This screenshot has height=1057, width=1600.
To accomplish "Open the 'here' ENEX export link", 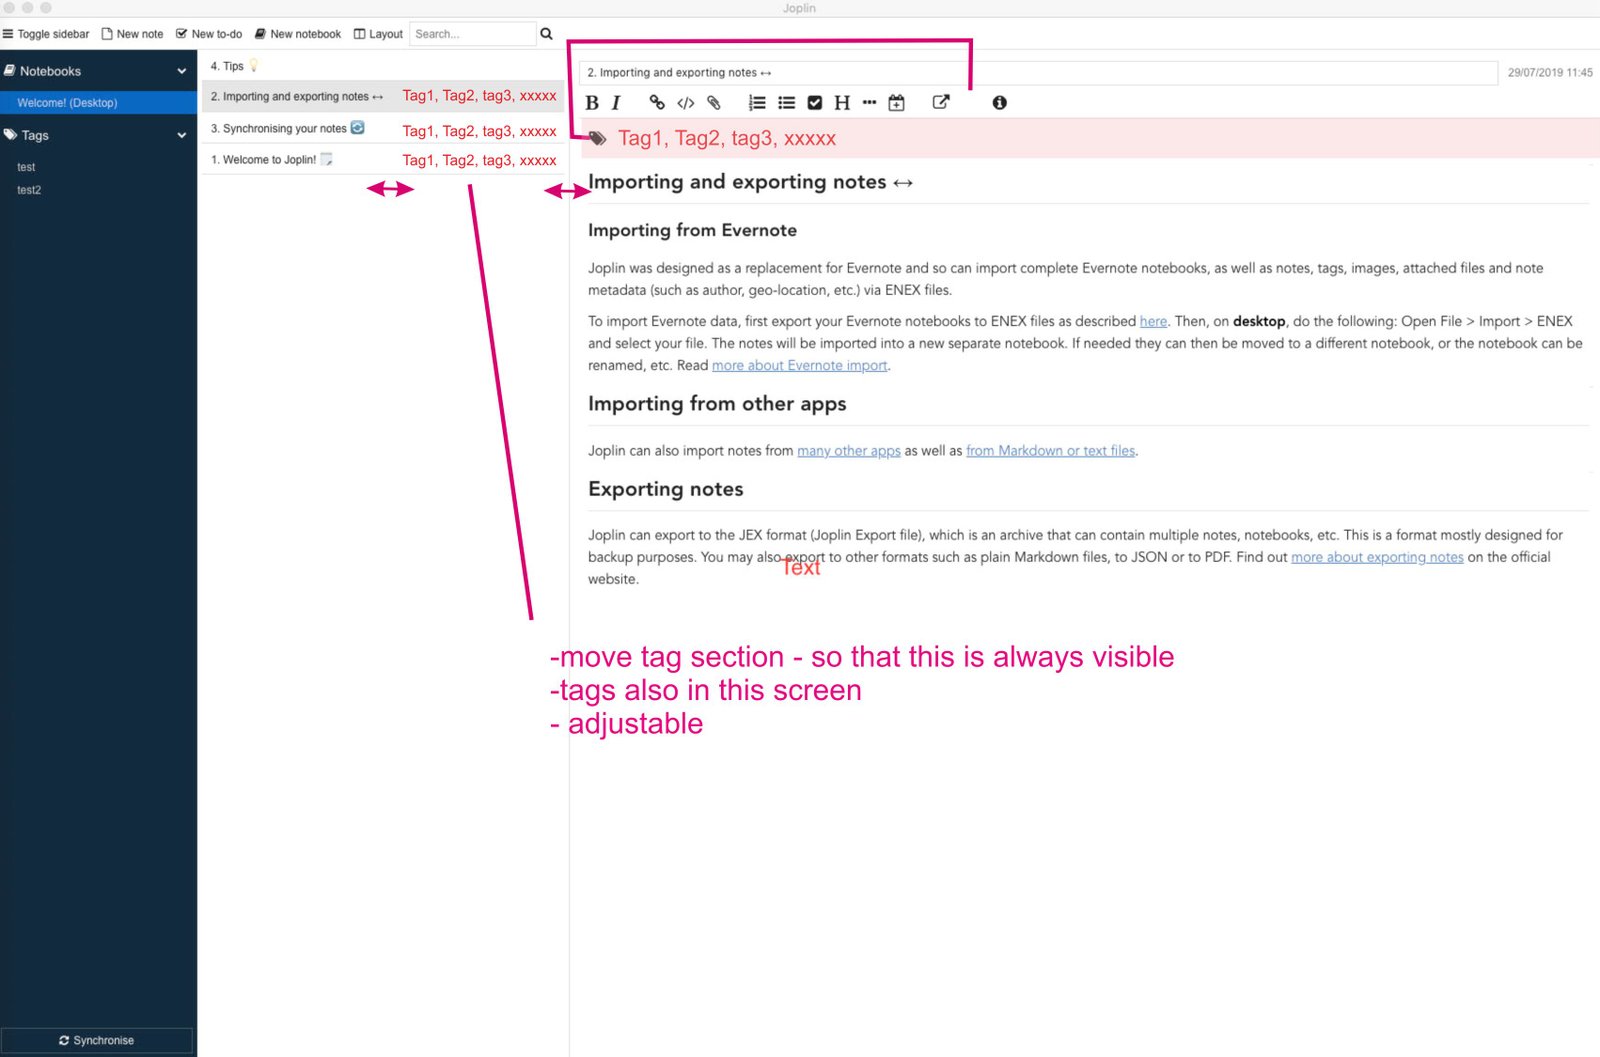I will [x=1153, y=322].
